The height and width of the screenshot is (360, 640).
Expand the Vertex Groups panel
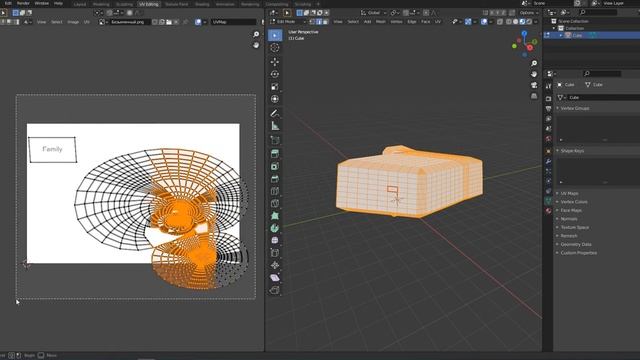[575, 108]
